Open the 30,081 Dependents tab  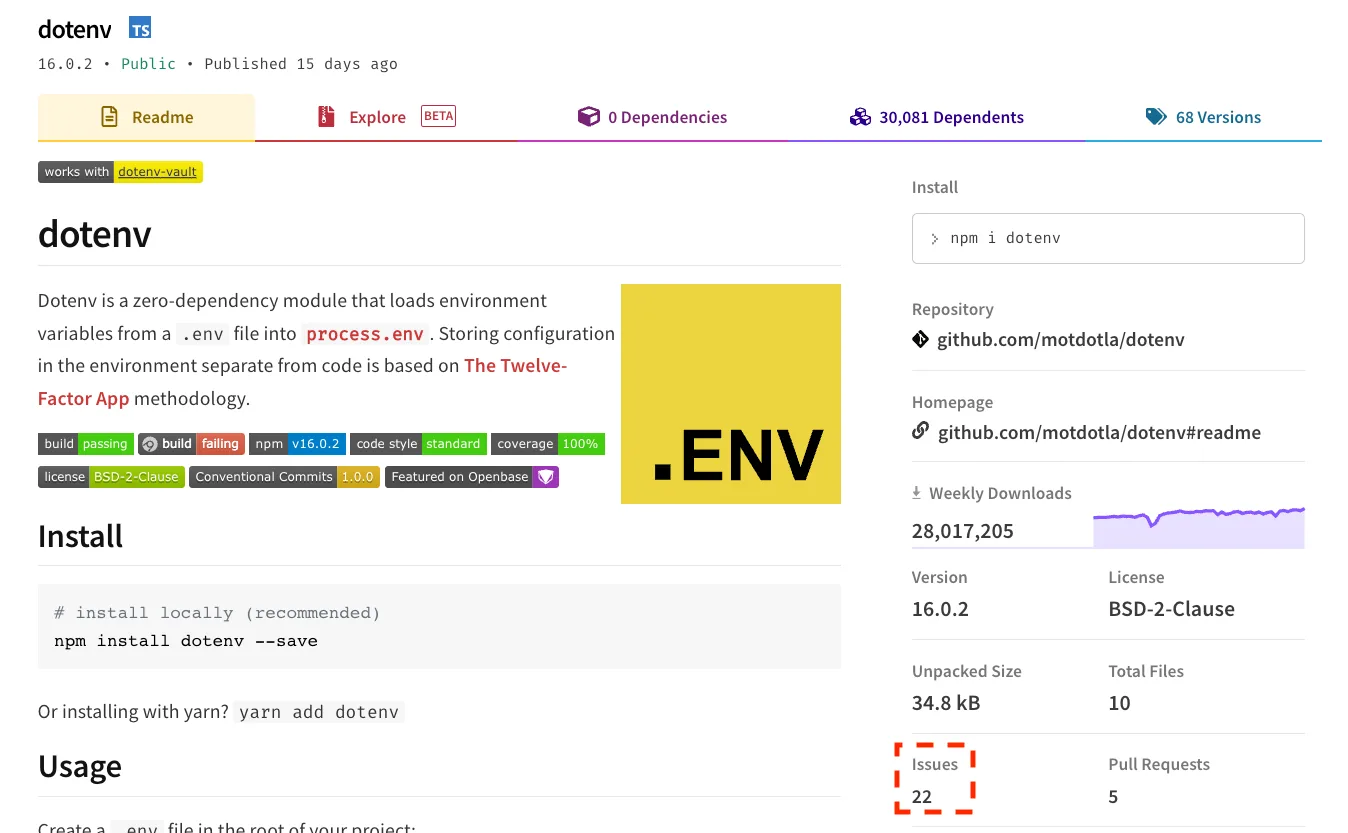click(936, 117)
